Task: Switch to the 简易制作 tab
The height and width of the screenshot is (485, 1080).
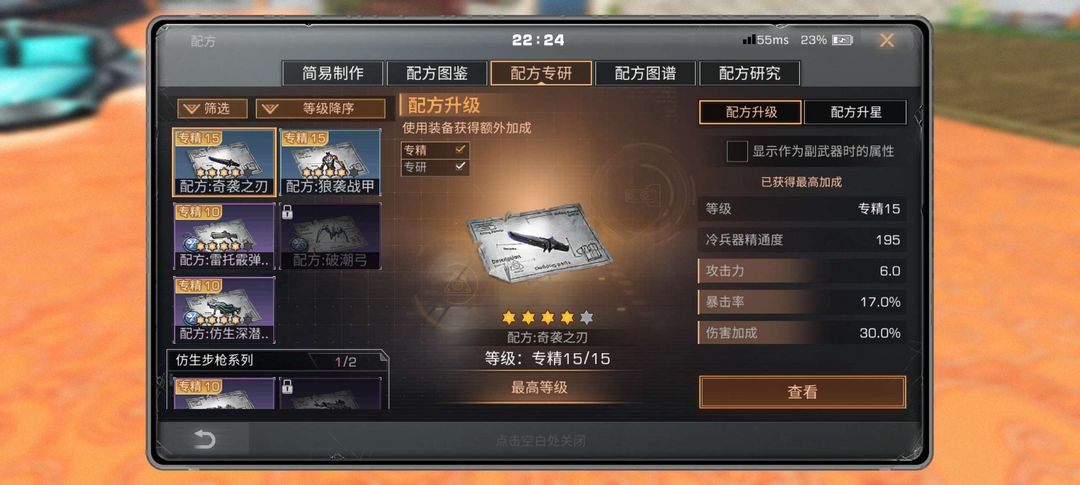Action: (333, 73)
